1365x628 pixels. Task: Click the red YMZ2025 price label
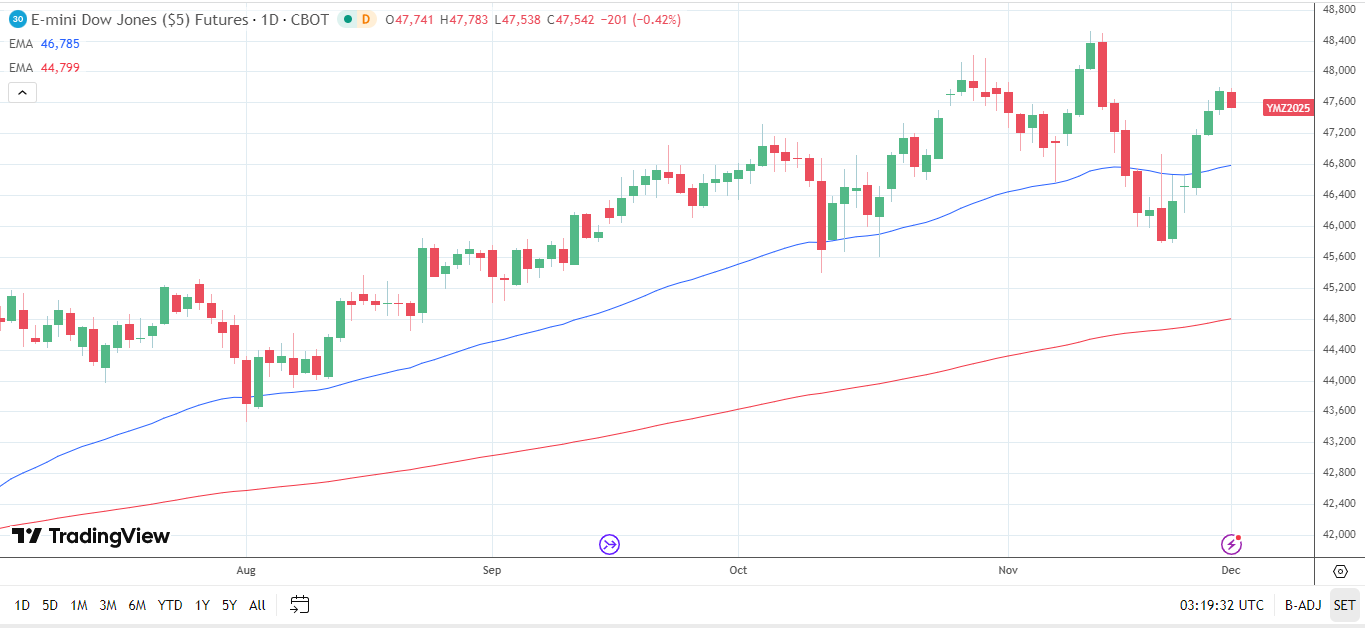pos(1287,107)
